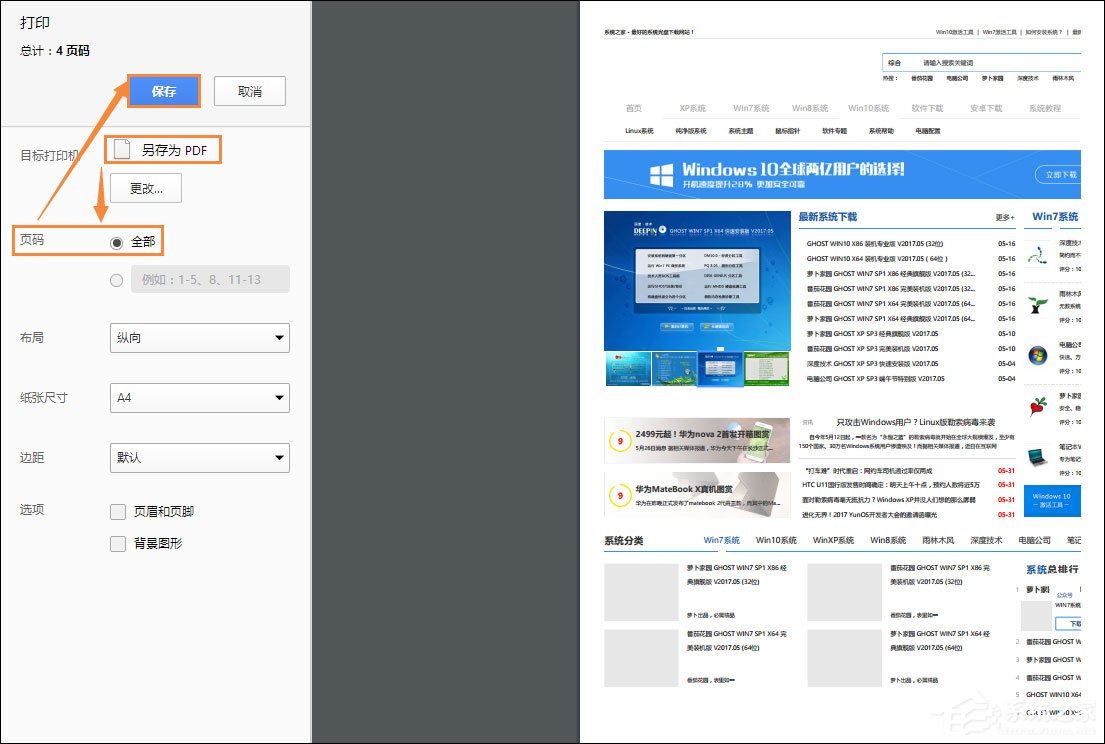Click the orange rank badge beside 华为nova 2 news
The width and height of the screenshot is (1105, 744).
pos(620,440)
